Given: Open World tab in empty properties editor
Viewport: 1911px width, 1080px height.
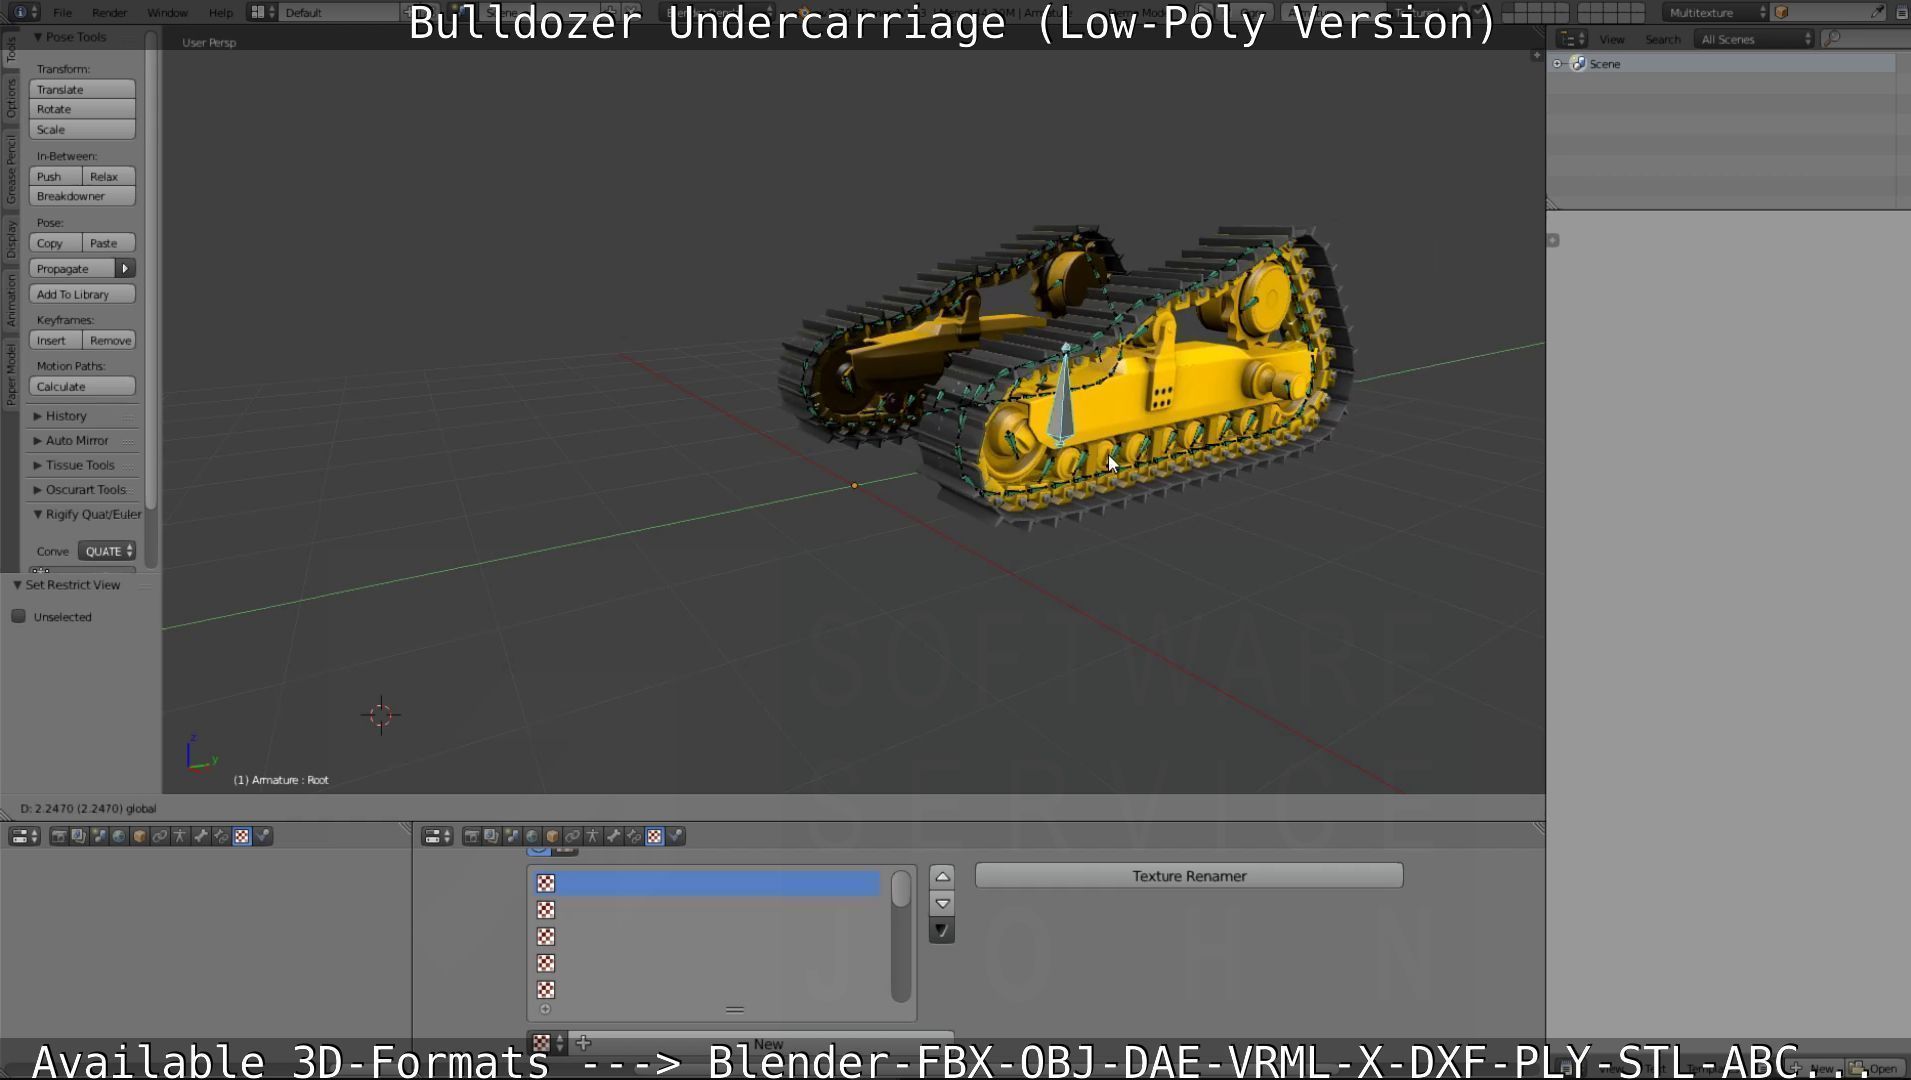Looking at the screenshot, I should (119, 836).
